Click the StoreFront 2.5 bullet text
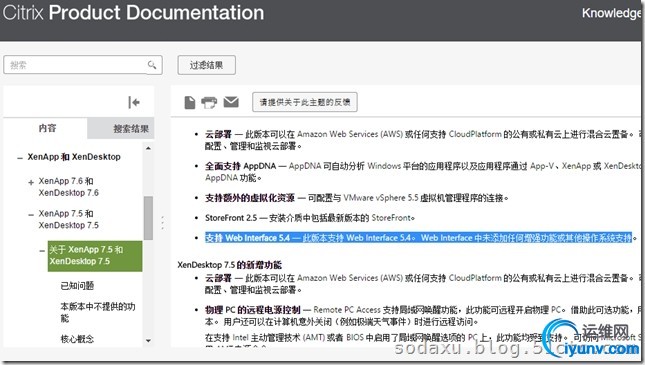 click(310, 218)
